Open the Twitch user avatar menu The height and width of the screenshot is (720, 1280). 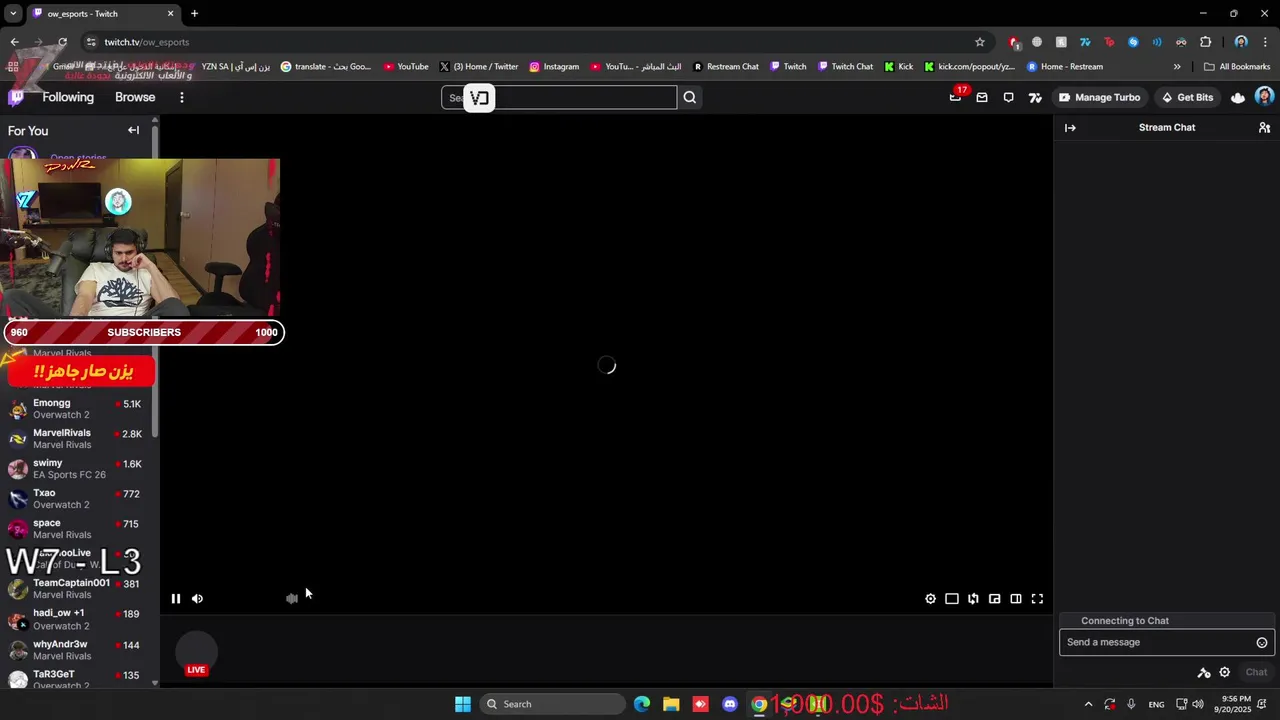(1264, 97)
